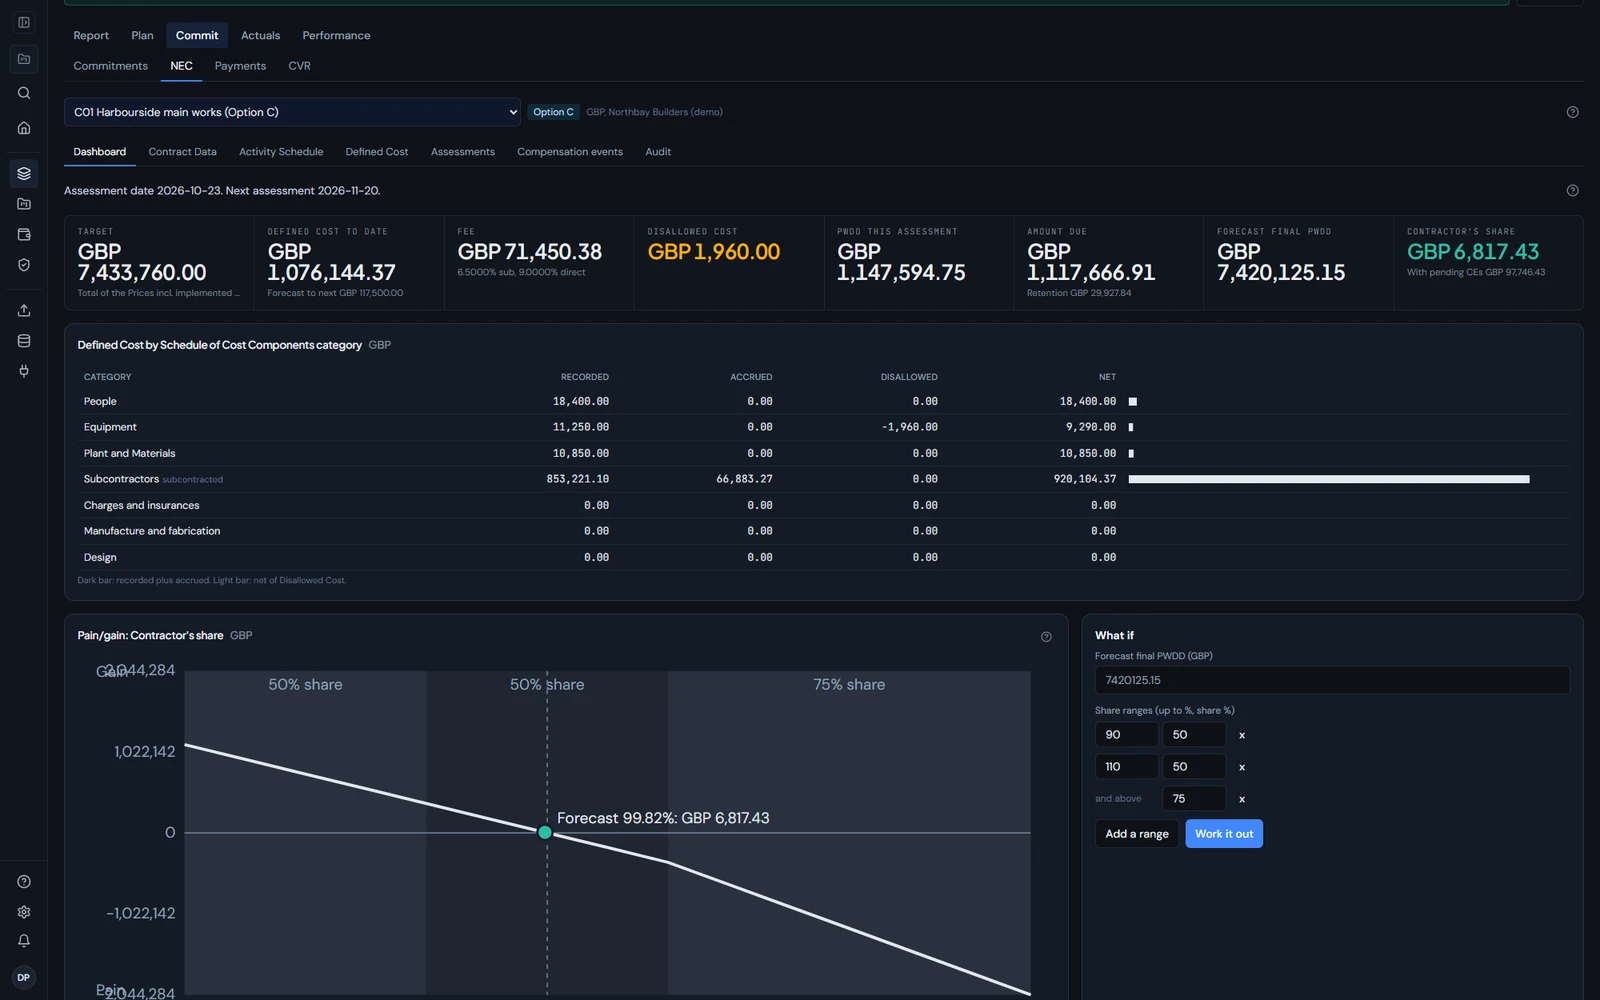This screenshot has height=1000, width=1600.
Task: Open the Contract Data tab
Action: coord(182,152)
